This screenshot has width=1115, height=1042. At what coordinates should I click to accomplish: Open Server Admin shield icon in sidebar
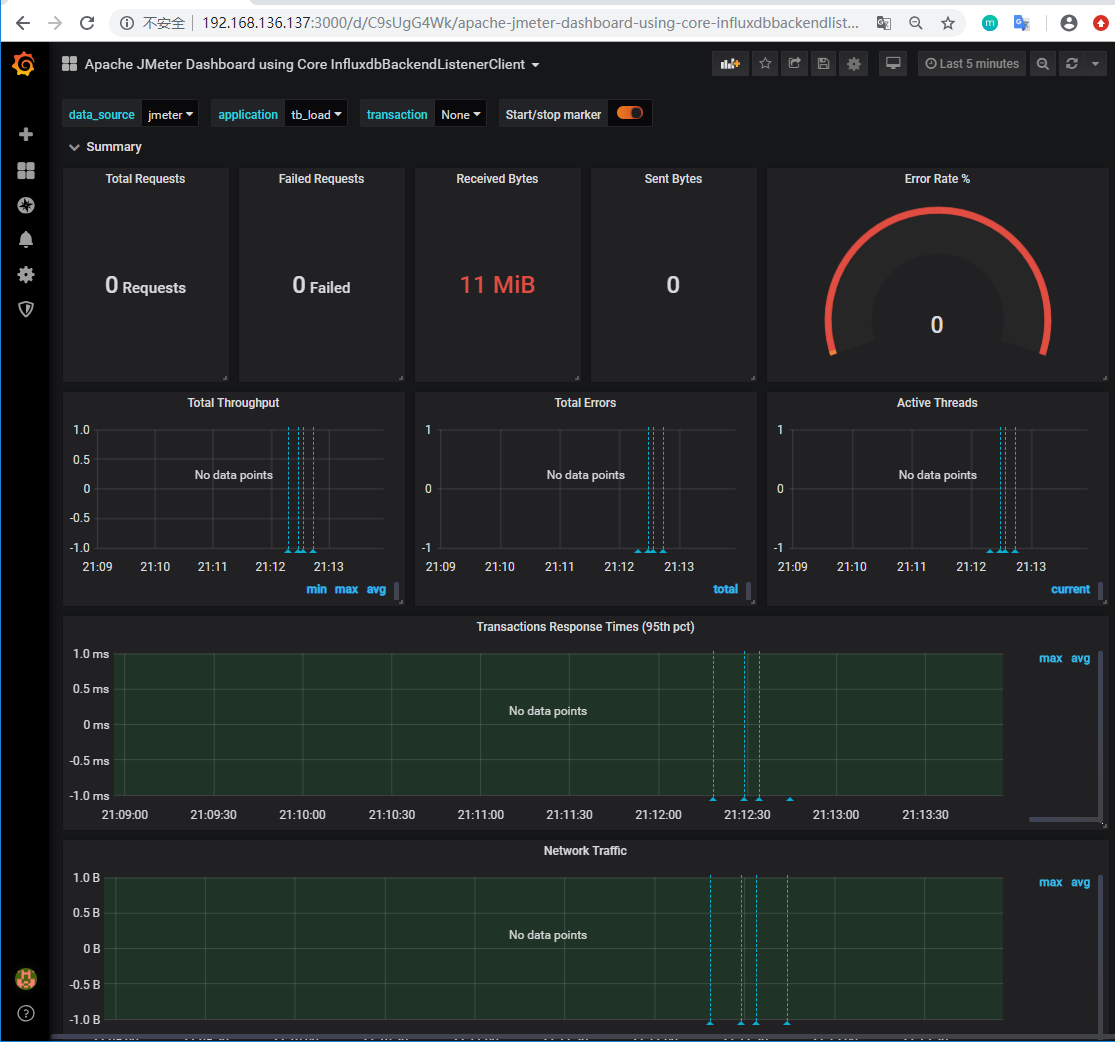point(26,309)
